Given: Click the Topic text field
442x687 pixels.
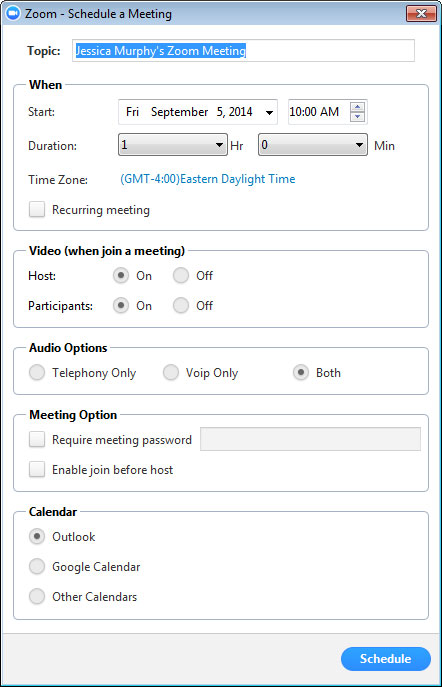Looking at the screenshot, I should (x=243, y=50).
